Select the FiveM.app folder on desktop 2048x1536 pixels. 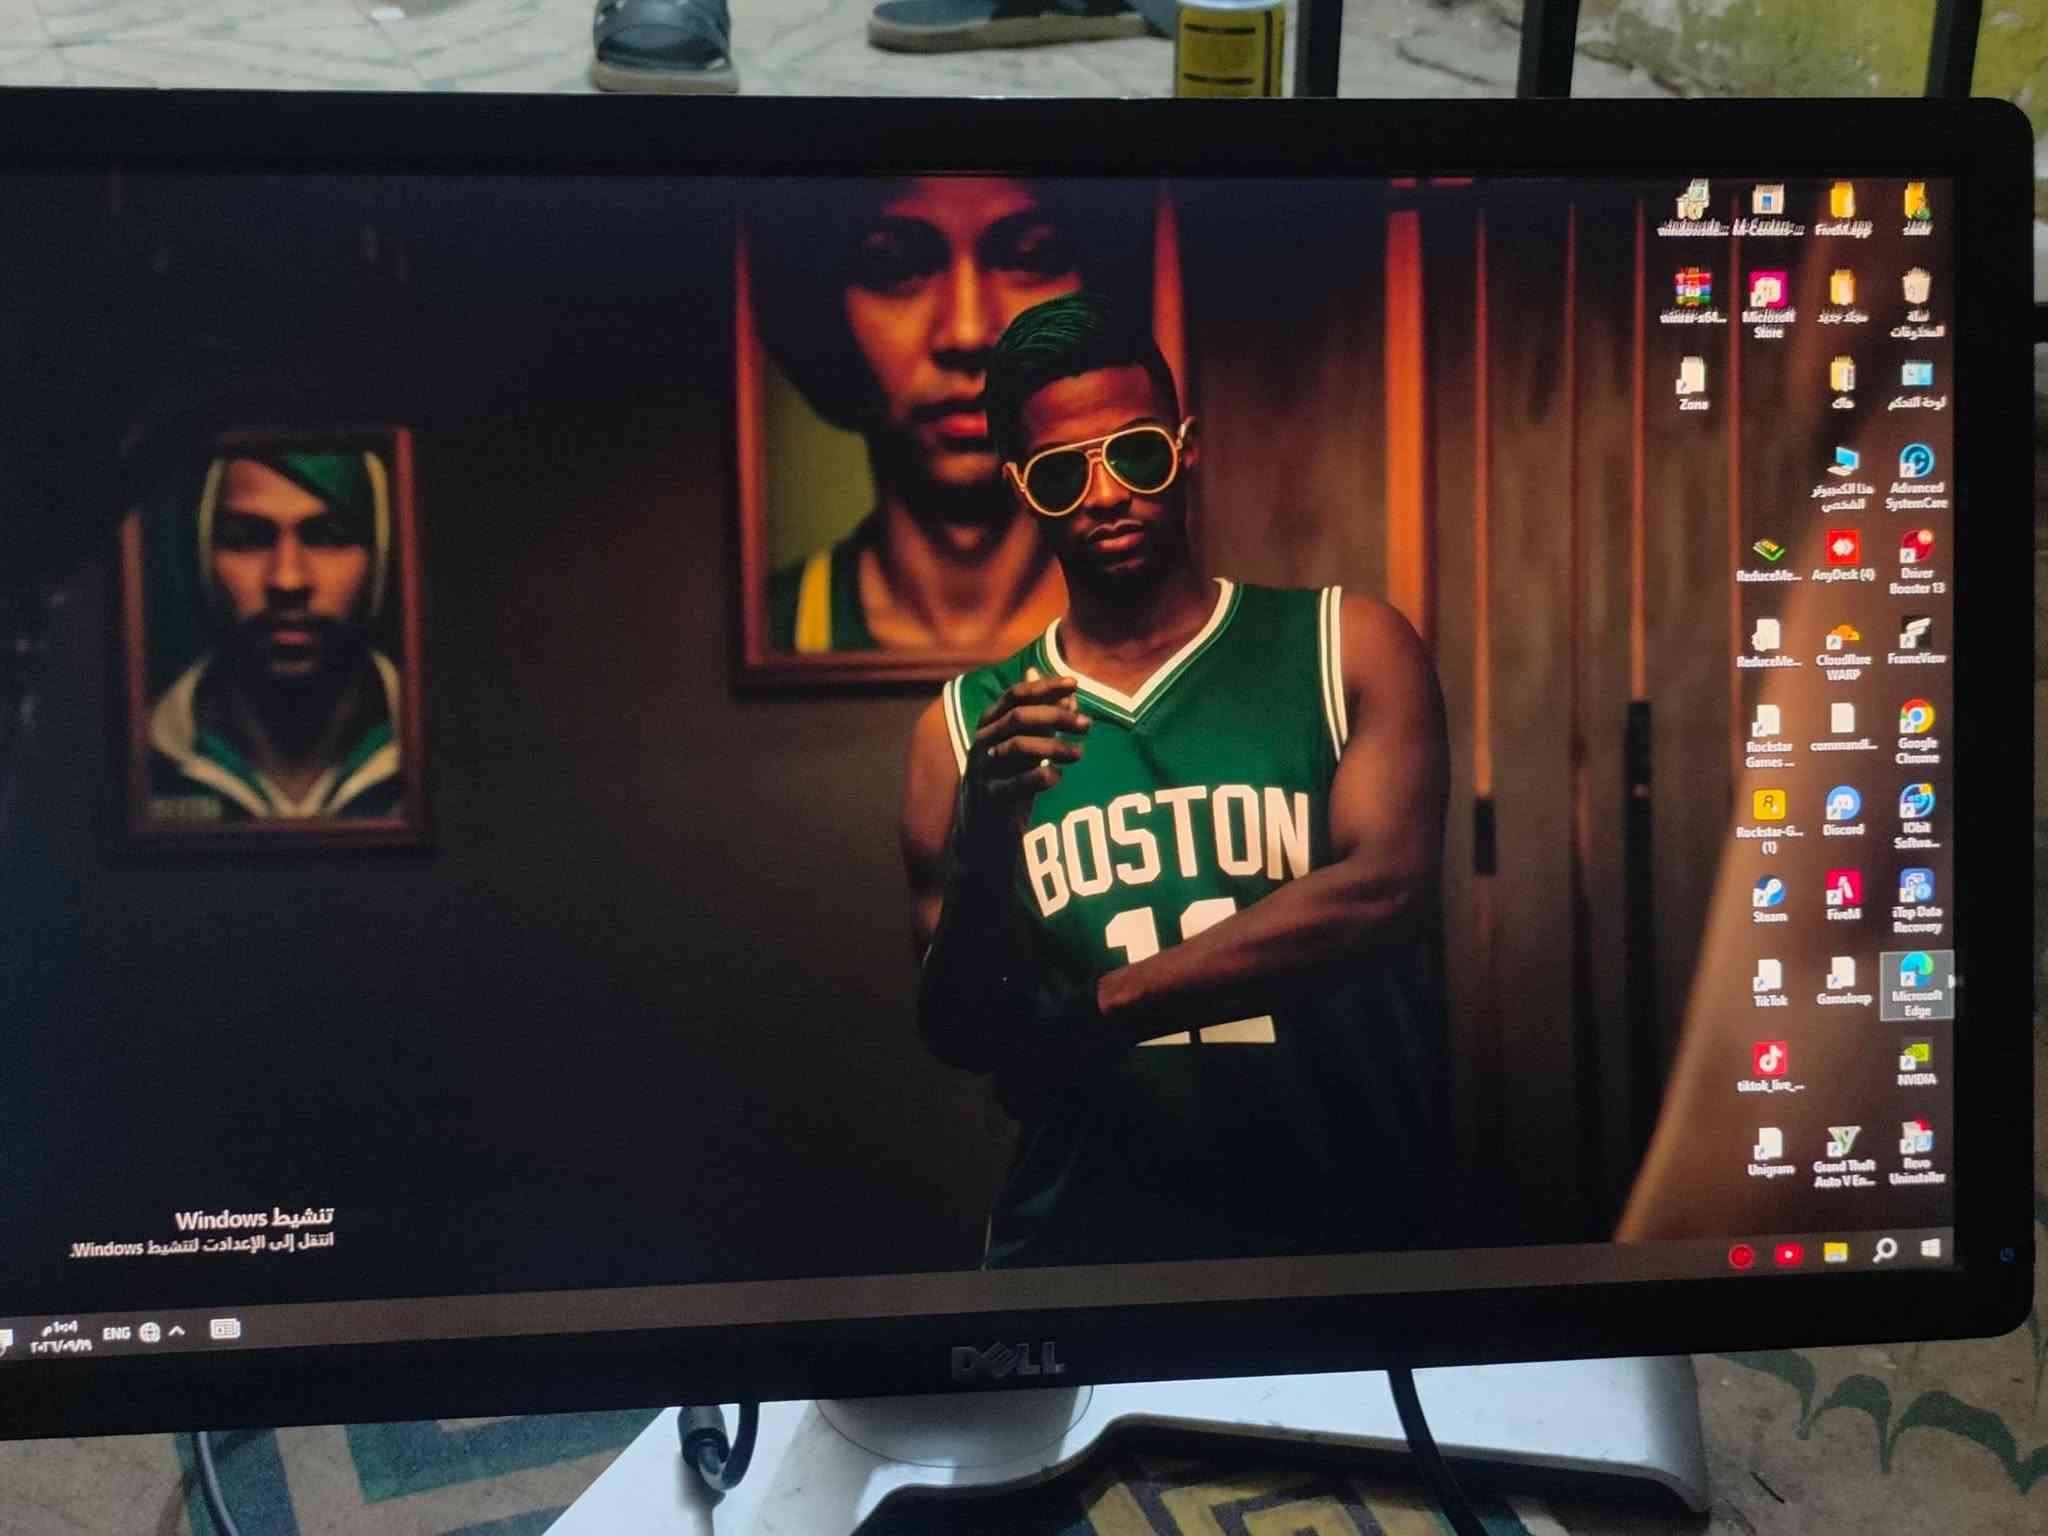tap(1842, 209)
